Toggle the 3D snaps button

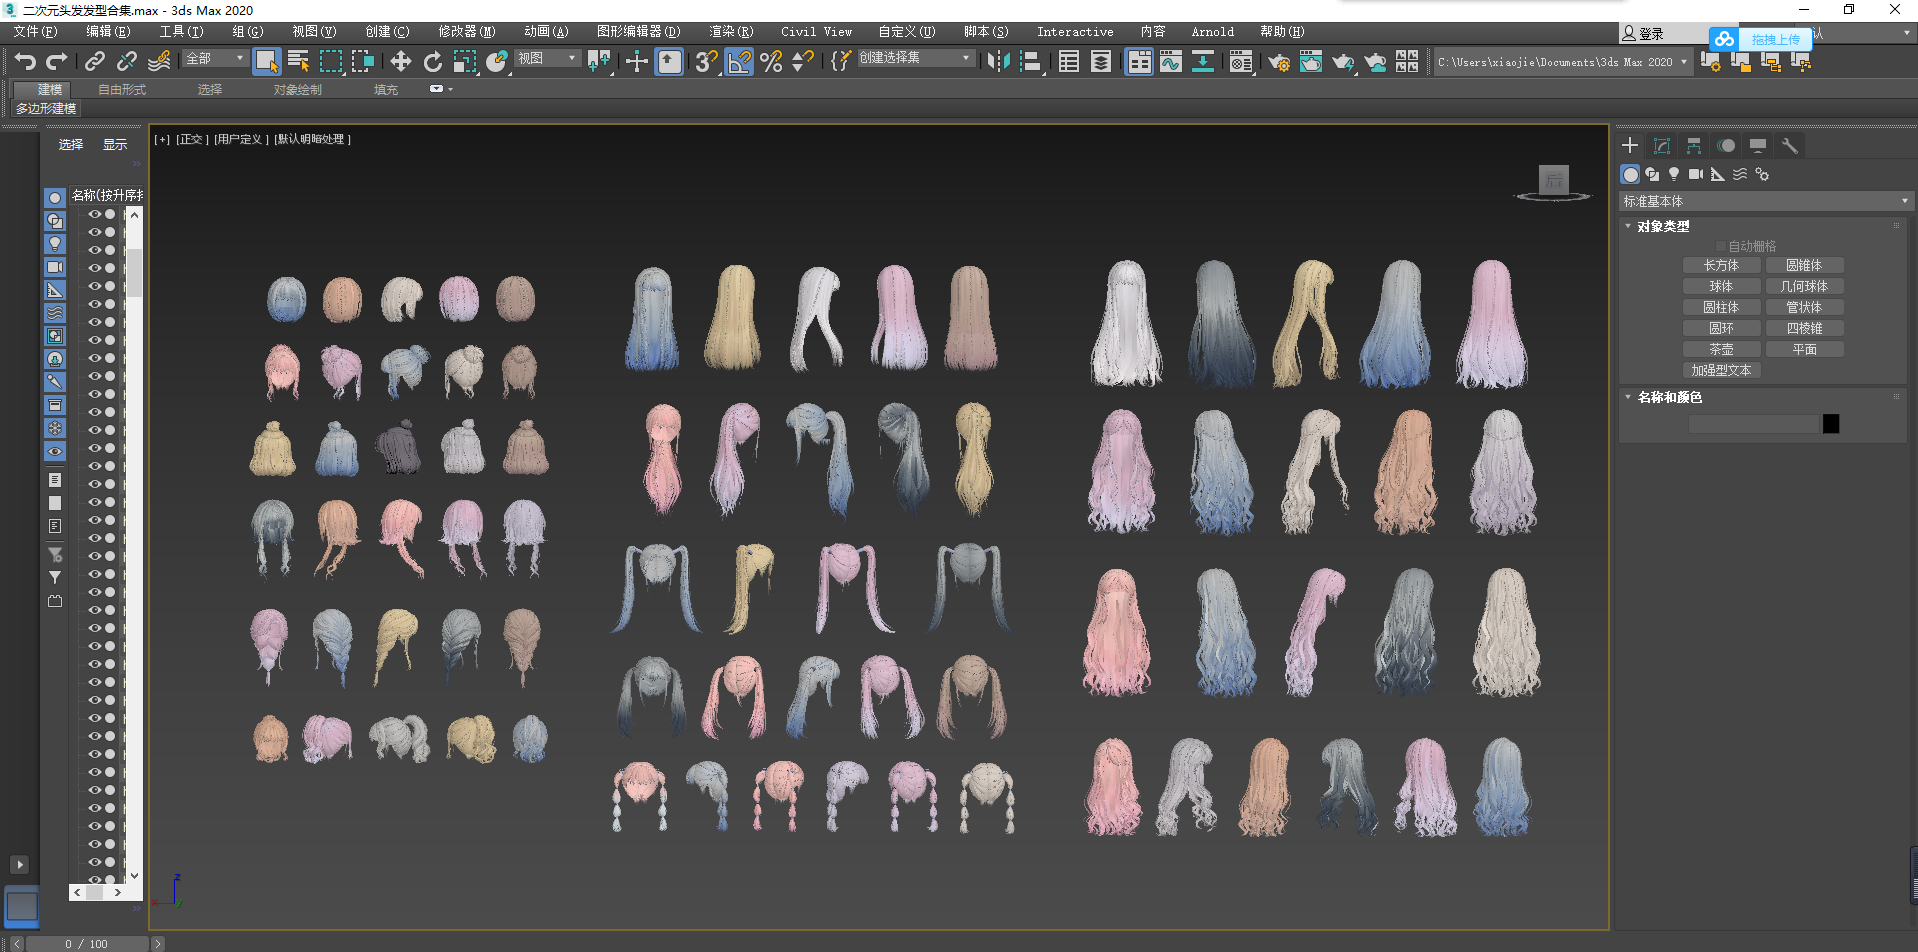coord(705,62)
